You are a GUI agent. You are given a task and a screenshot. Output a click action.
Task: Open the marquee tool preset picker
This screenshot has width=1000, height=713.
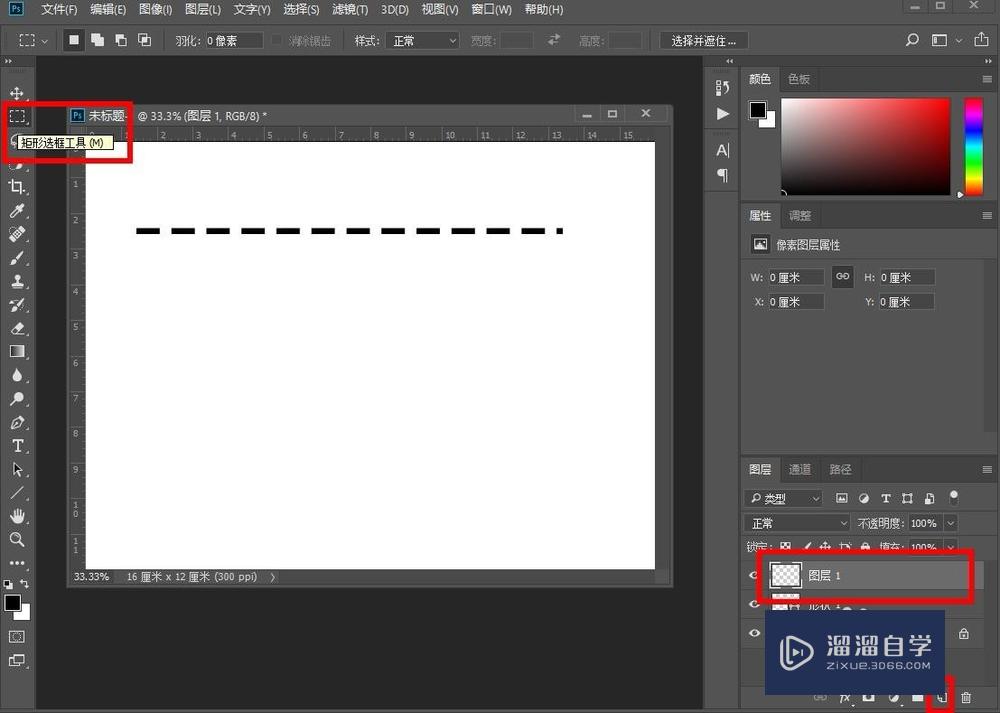pyautogui.click(x=33, y=40)
